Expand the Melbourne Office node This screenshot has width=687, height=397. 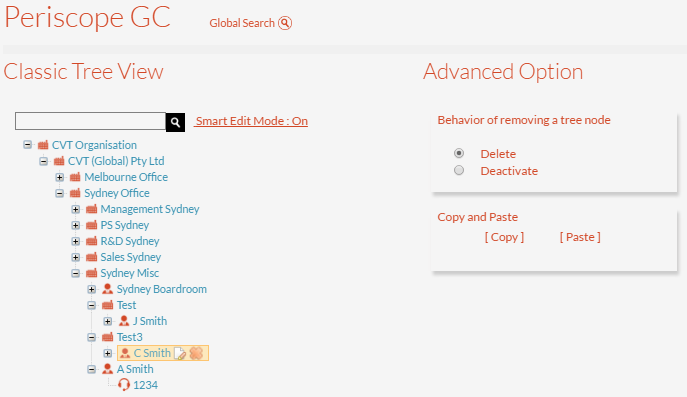60,177
